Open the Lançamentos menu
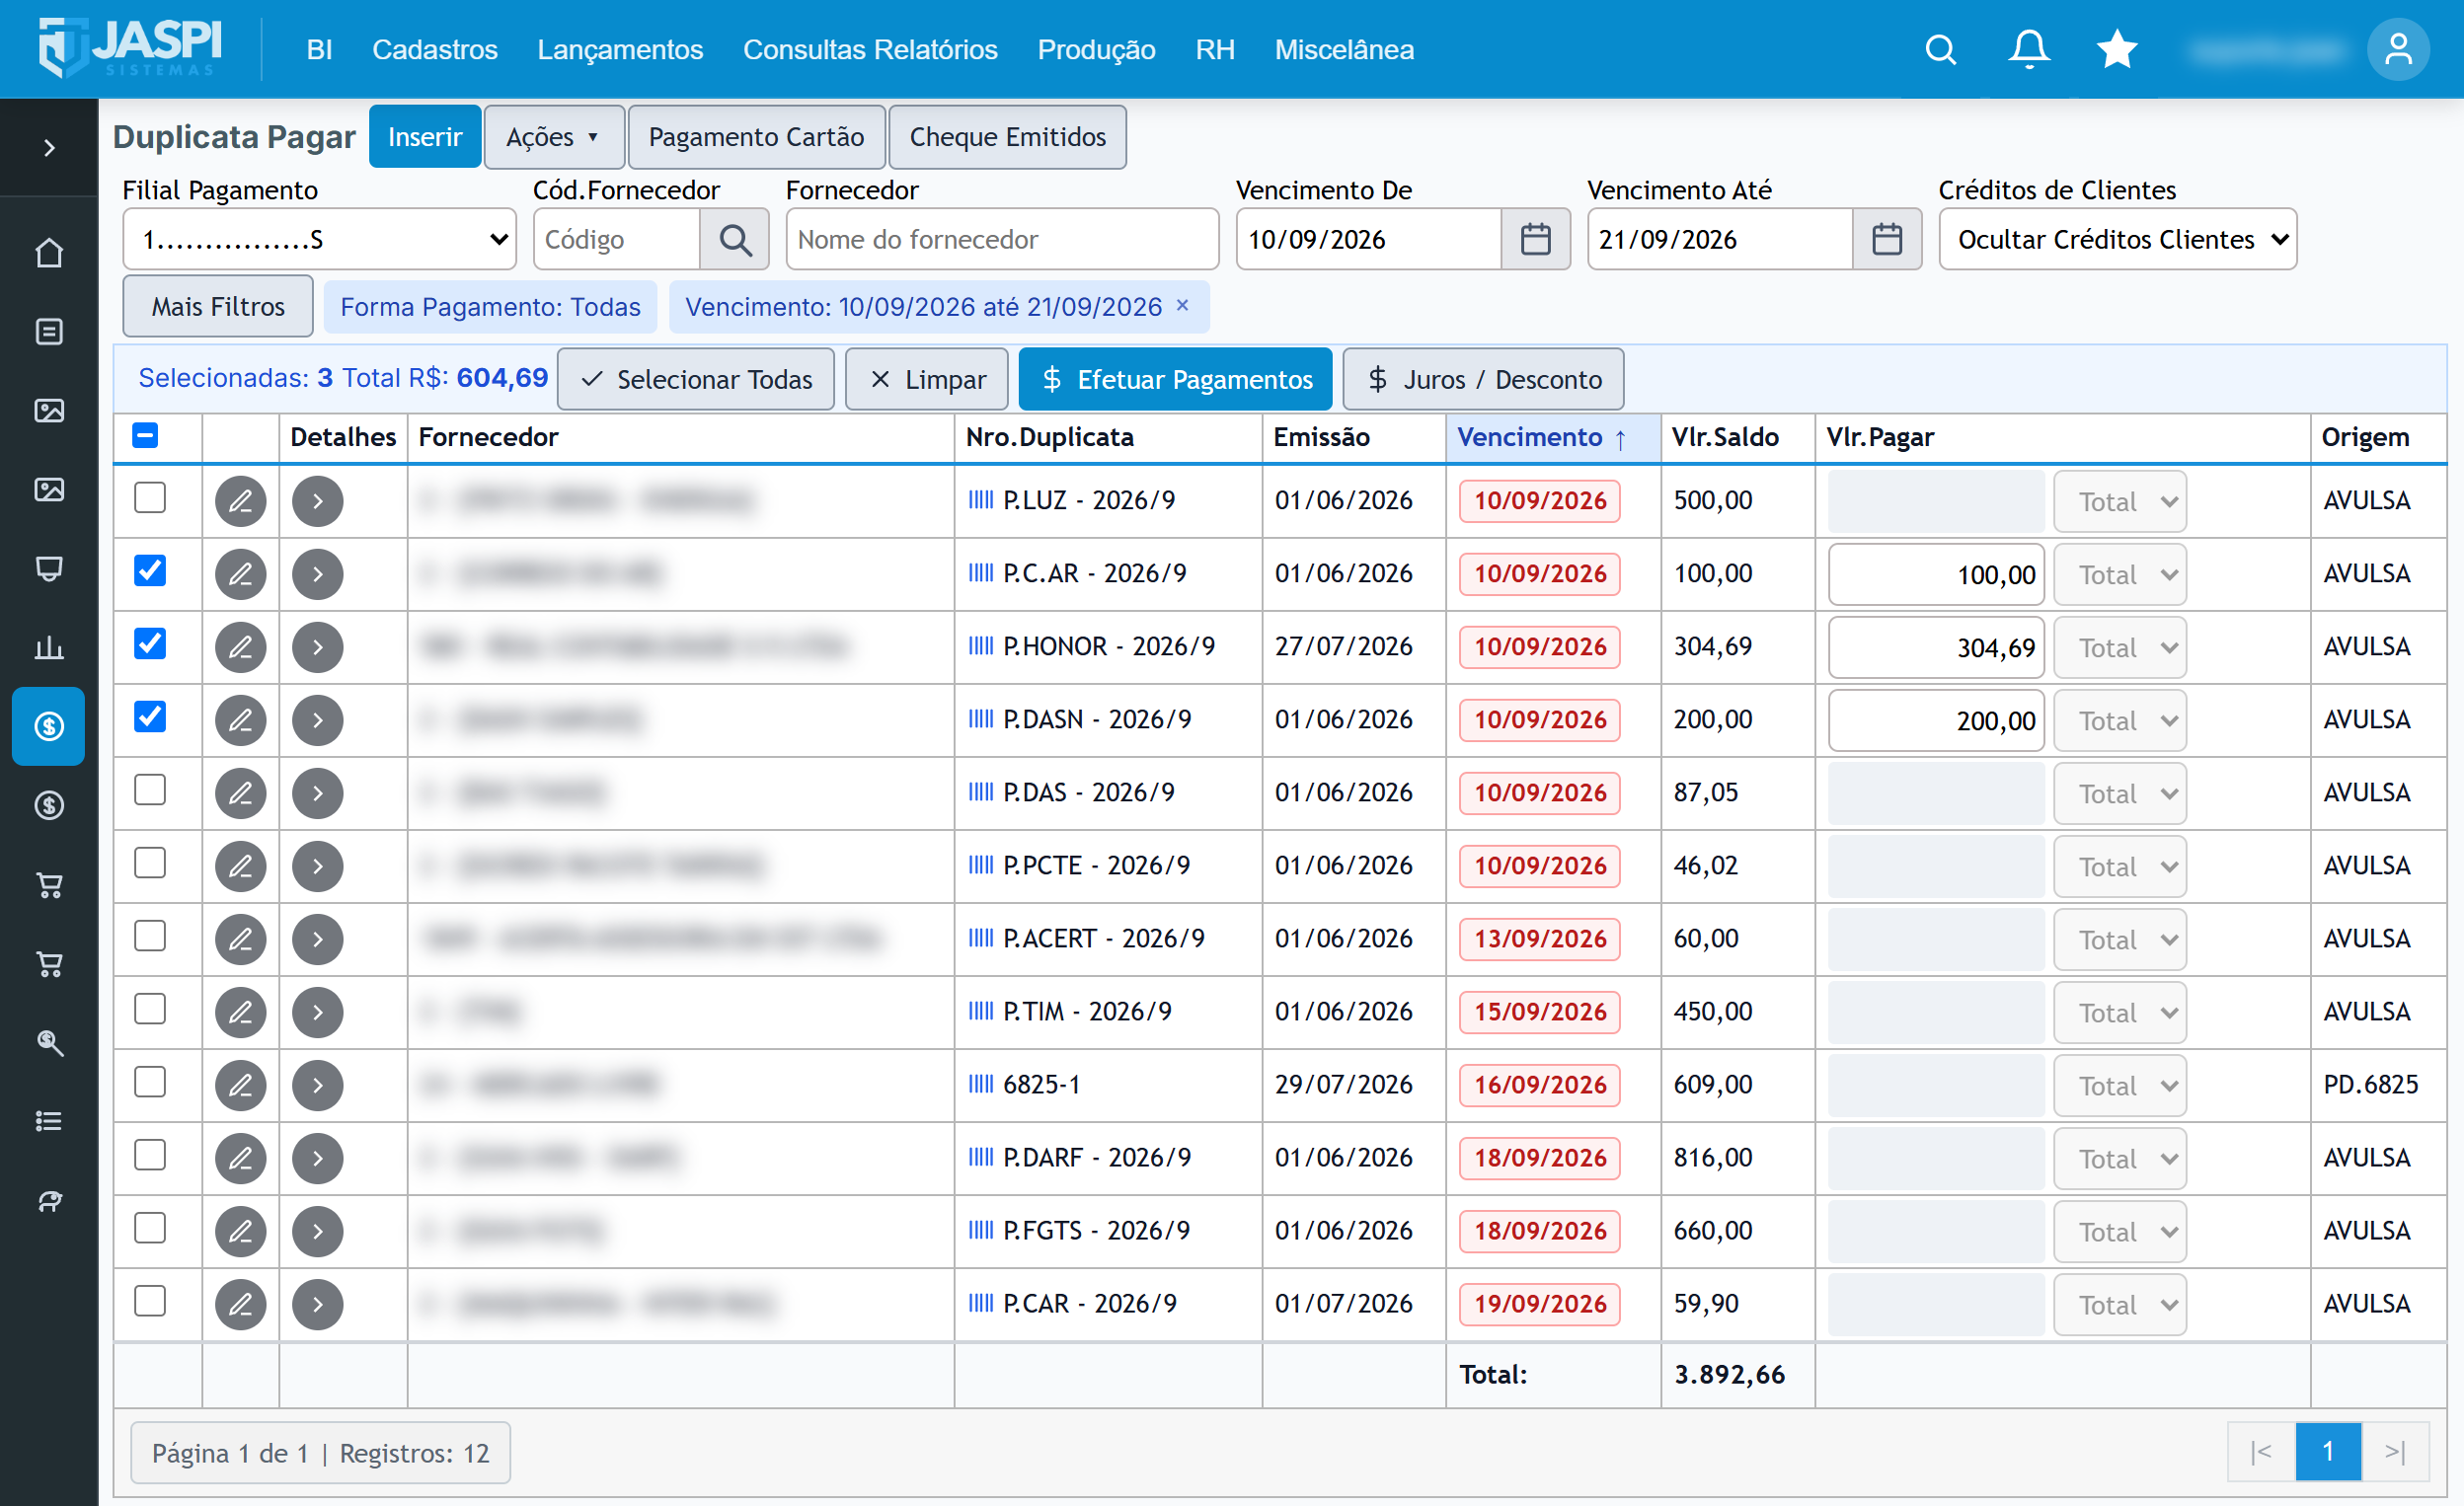Image resolution: width=2464 pixels, height=1506 pixels. tap(620, 49)
